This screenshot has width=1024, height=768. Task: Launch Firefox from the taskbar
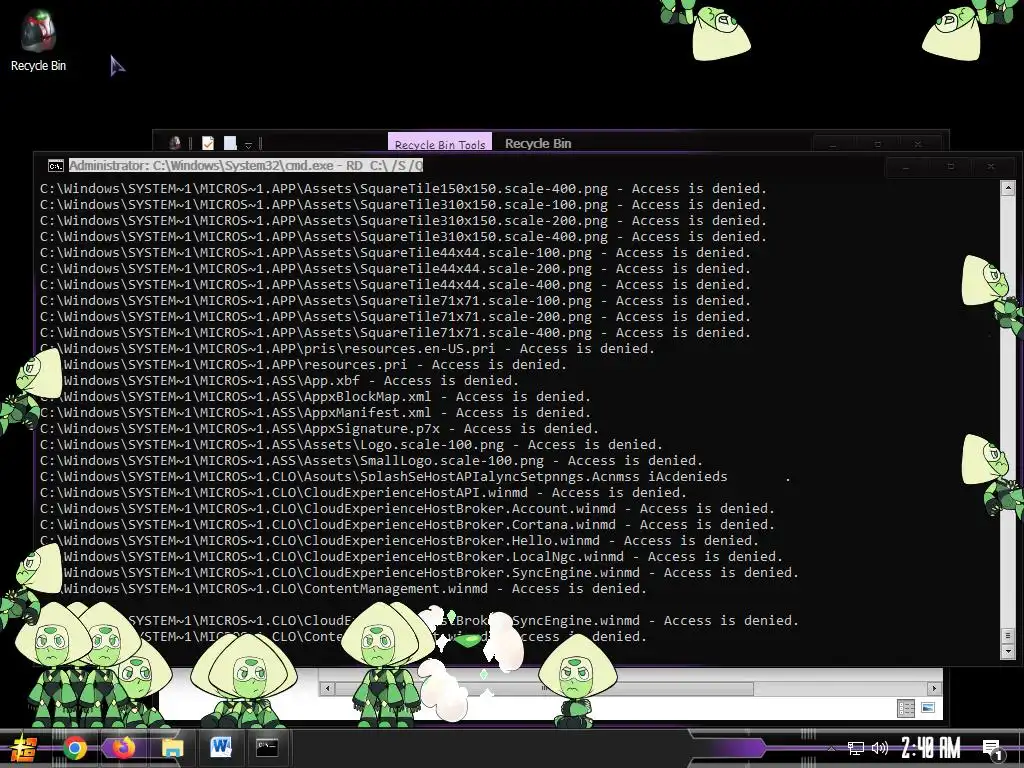(x=123, y=748)
